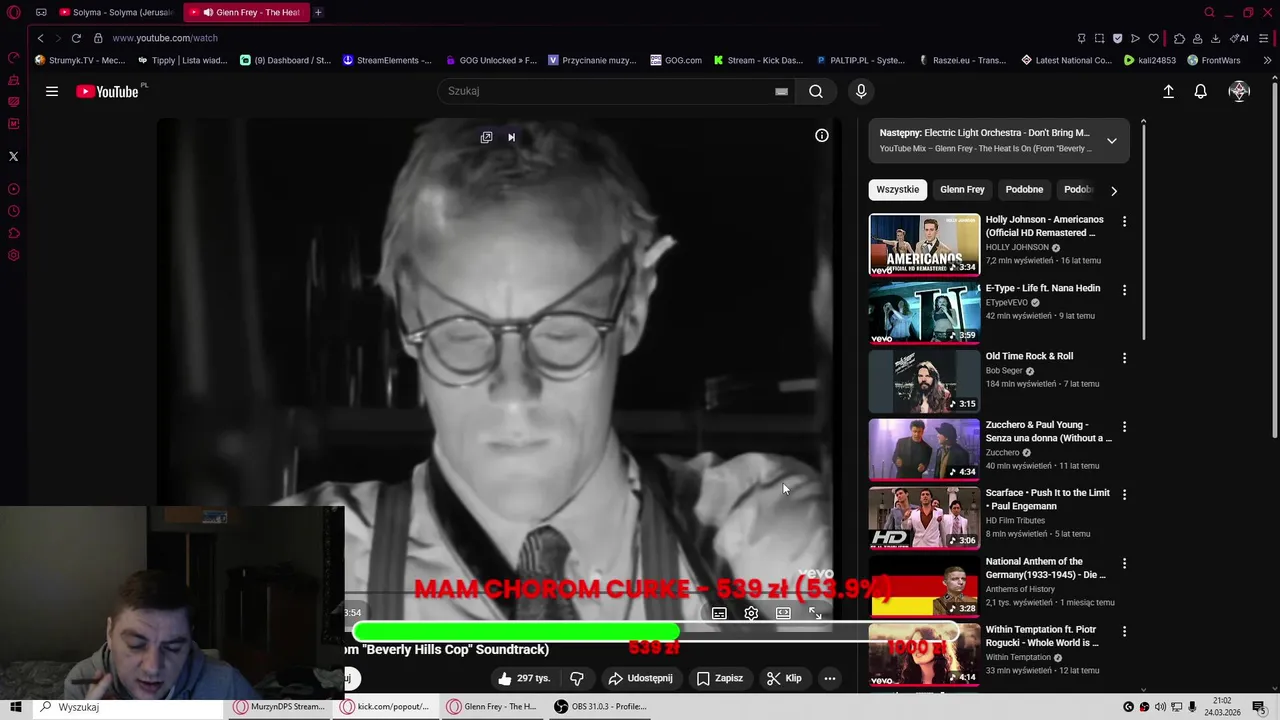The image size is (1280, 720).
Task: Select the Podobne filter chip
Action: coord(1024,189)
